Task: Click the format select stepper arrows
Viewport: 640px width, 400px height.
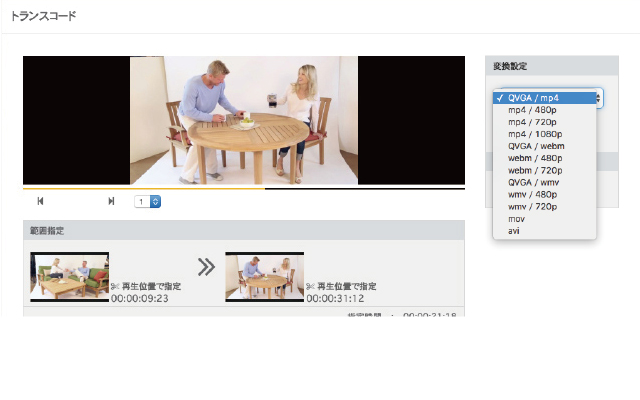Action: 599,98
